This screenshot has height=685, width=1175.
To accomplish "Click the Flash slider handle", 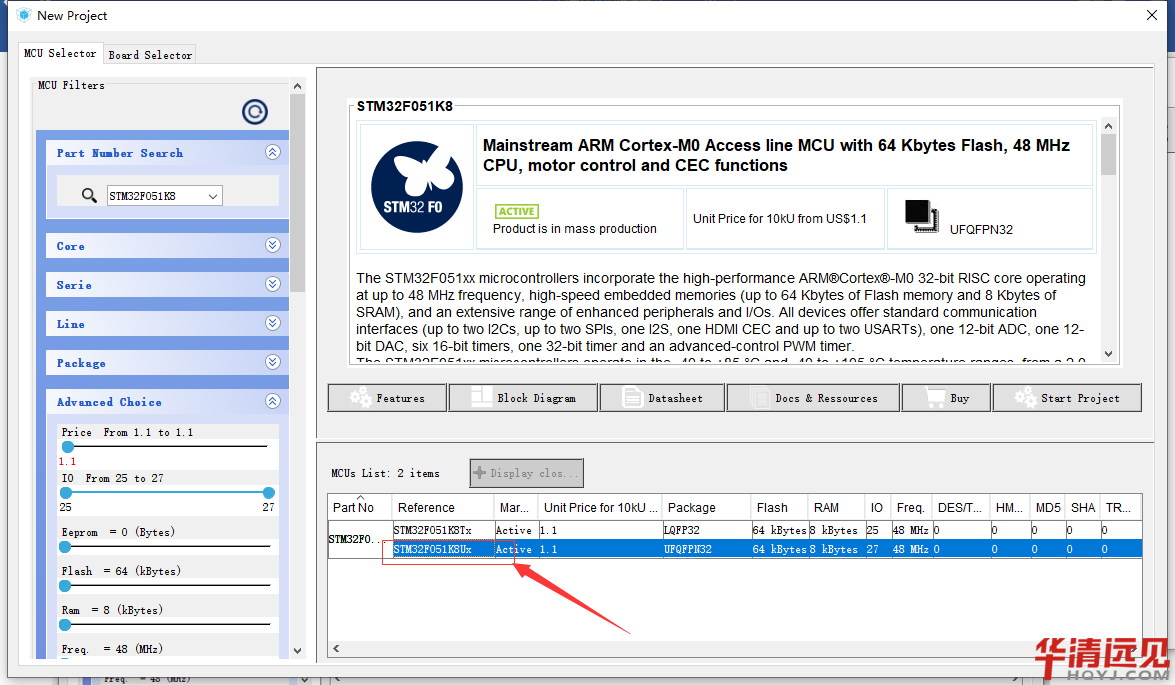I will click(x=65, y=585).
